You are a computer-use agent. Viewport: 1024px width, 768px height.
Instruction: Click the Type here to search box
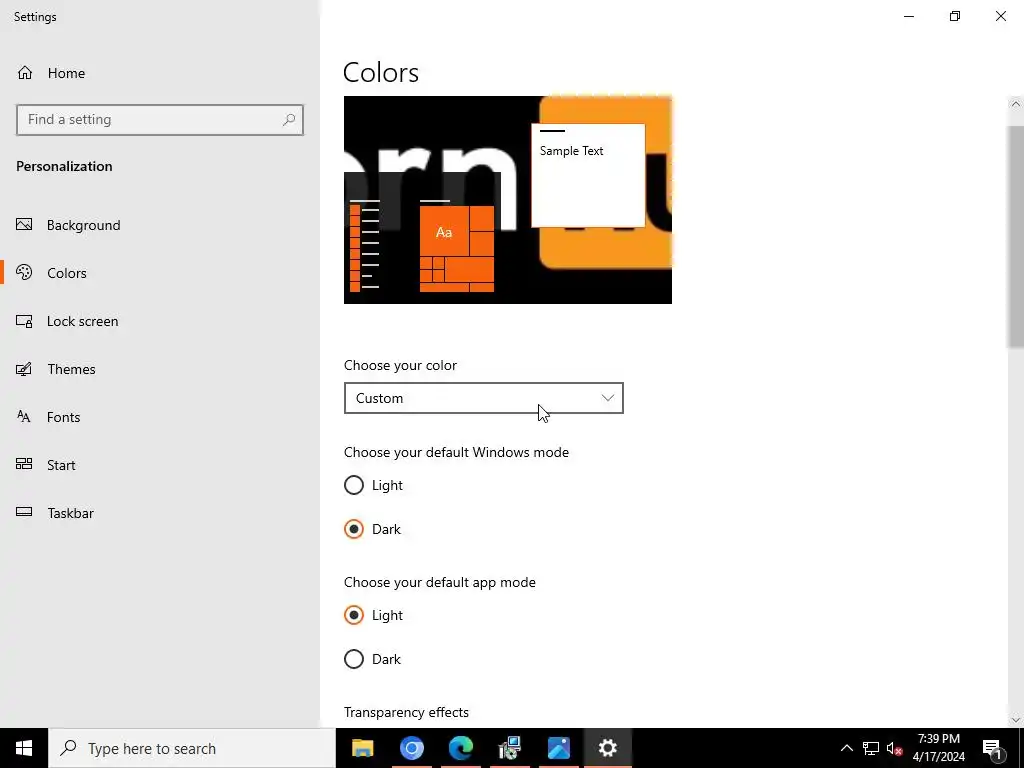192,748
